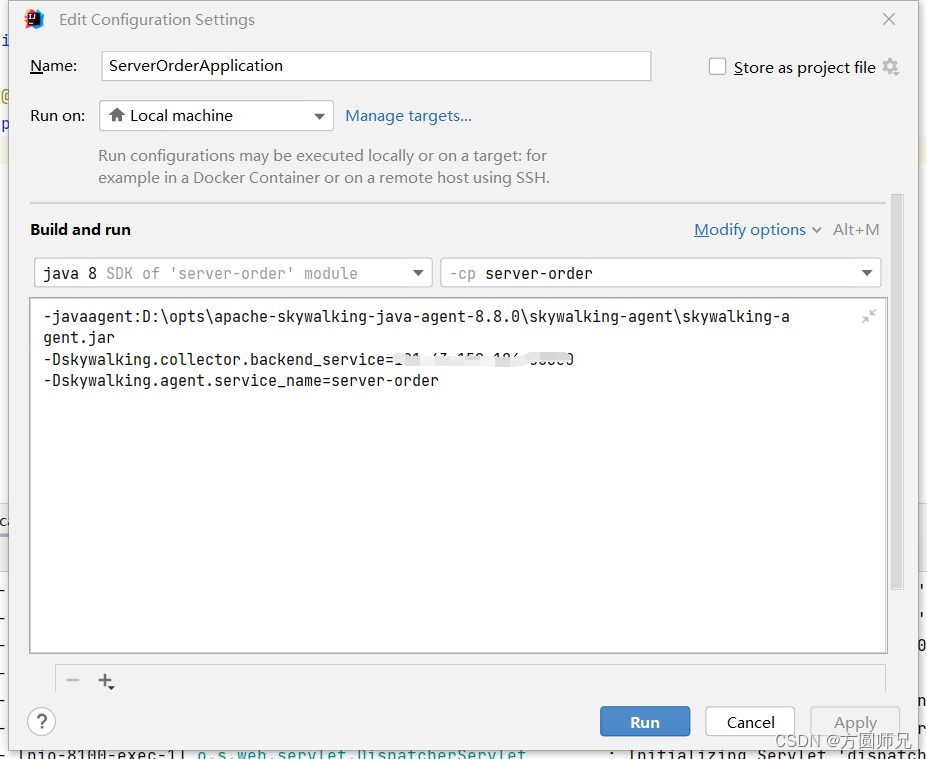This screenshot has height=759, width=927.
Task: Click the Apply button
Action: tap(855, 721)
